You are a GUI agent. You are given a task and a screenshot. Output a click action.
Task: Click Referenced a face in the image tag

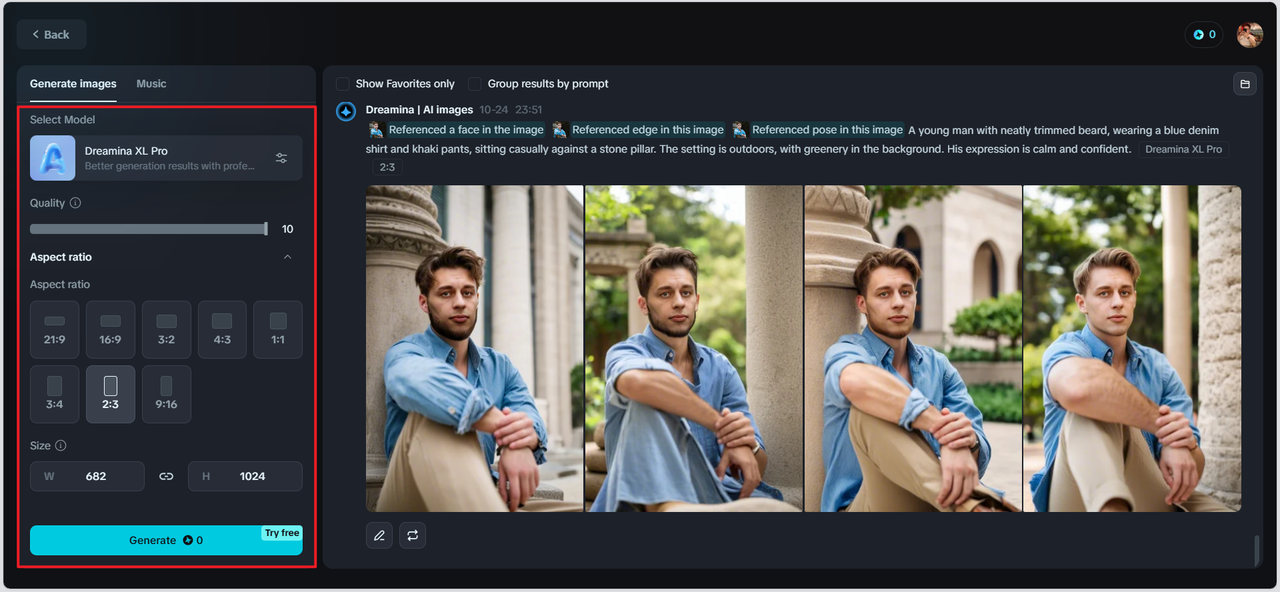click(x=456, y=130)
